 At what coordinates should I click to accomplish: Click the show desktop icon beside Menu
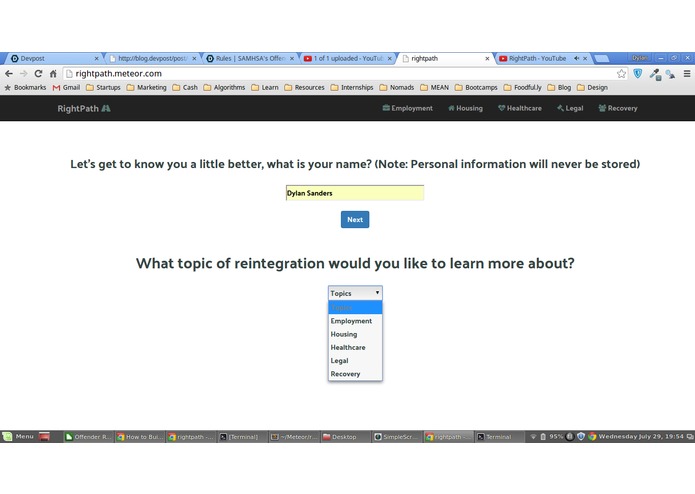click(x=44, y=436)
